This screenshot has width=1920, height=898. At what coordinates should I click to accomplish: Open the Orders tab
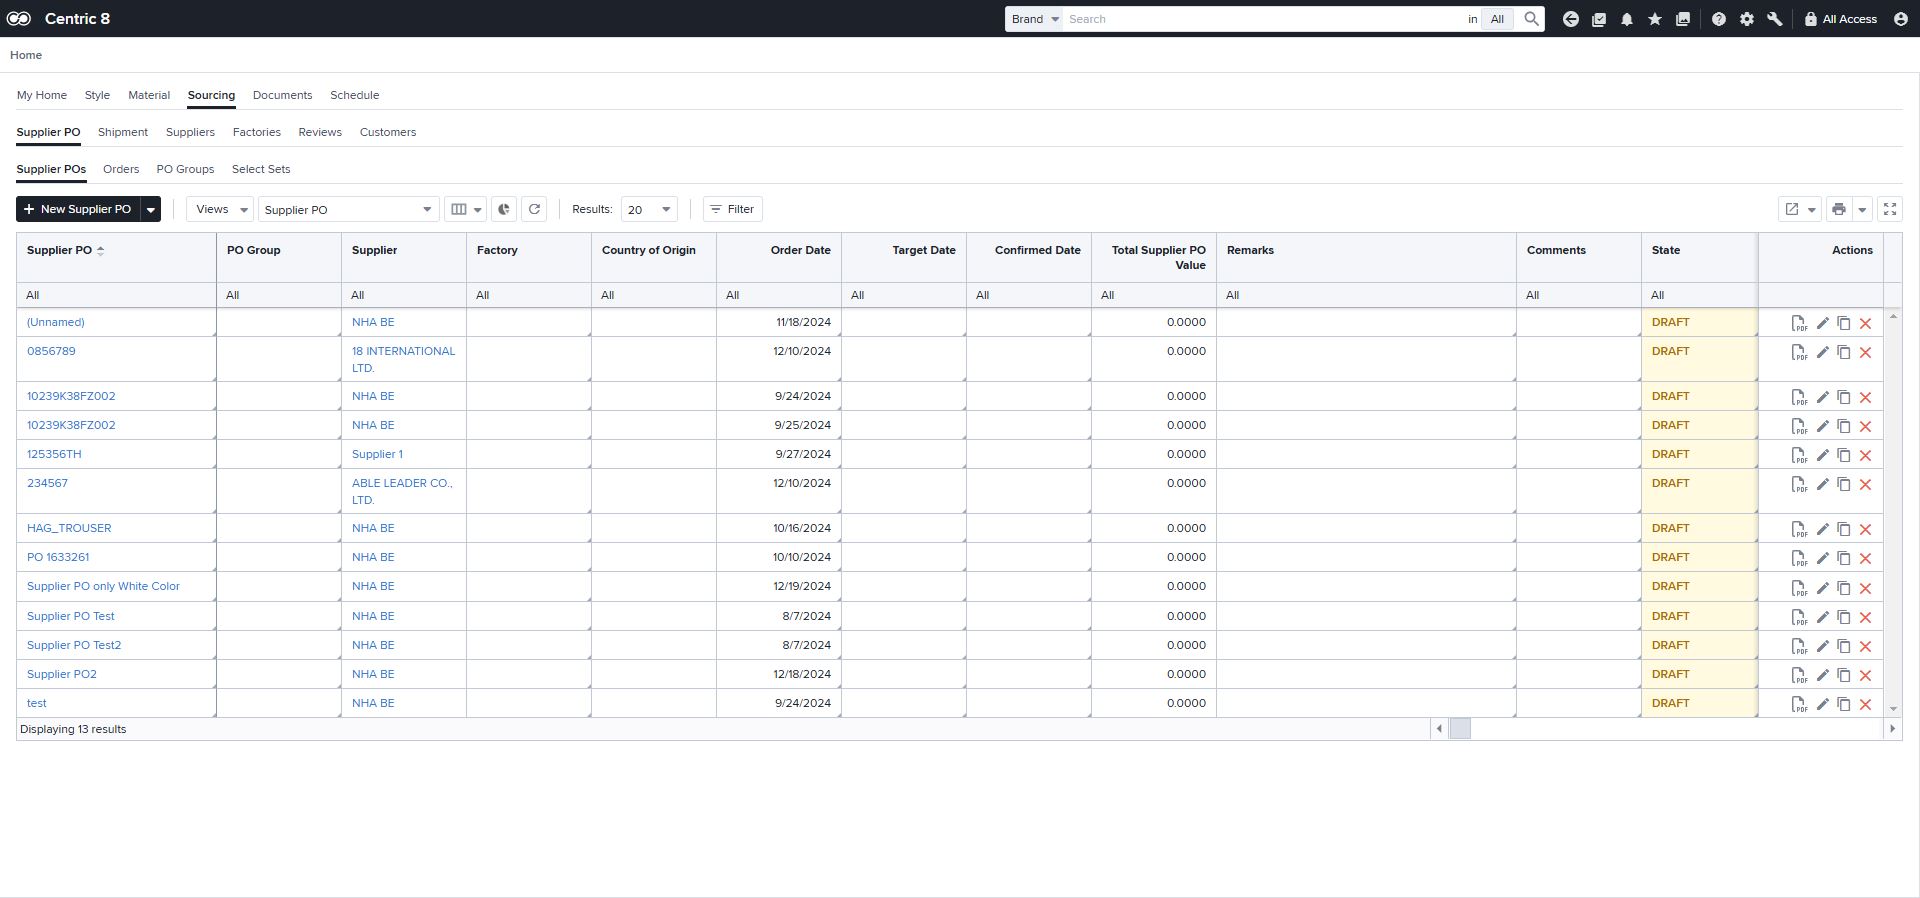[121, 169]
